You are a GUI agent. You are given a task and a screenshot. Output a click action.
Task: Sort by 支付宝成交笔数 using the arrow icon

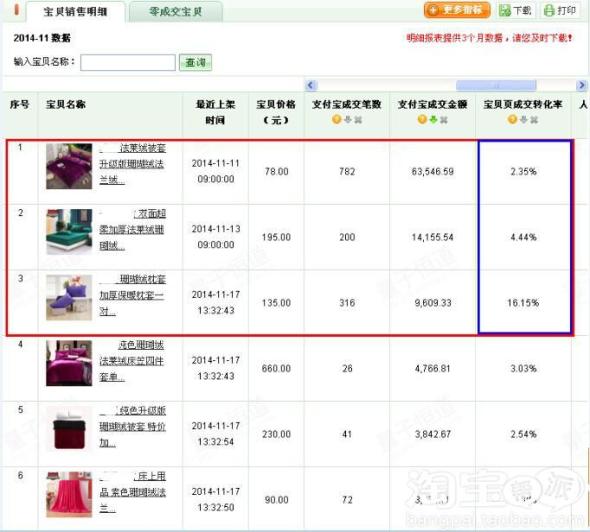[x=348, y=119]
